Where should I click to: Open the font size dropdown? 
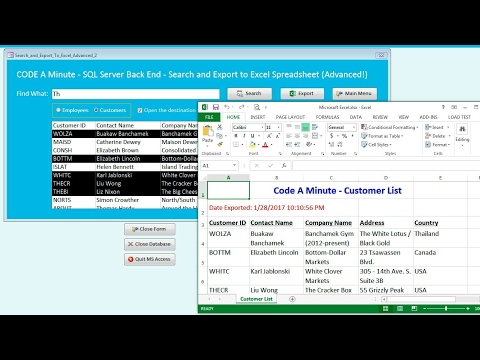click(279, 127)
